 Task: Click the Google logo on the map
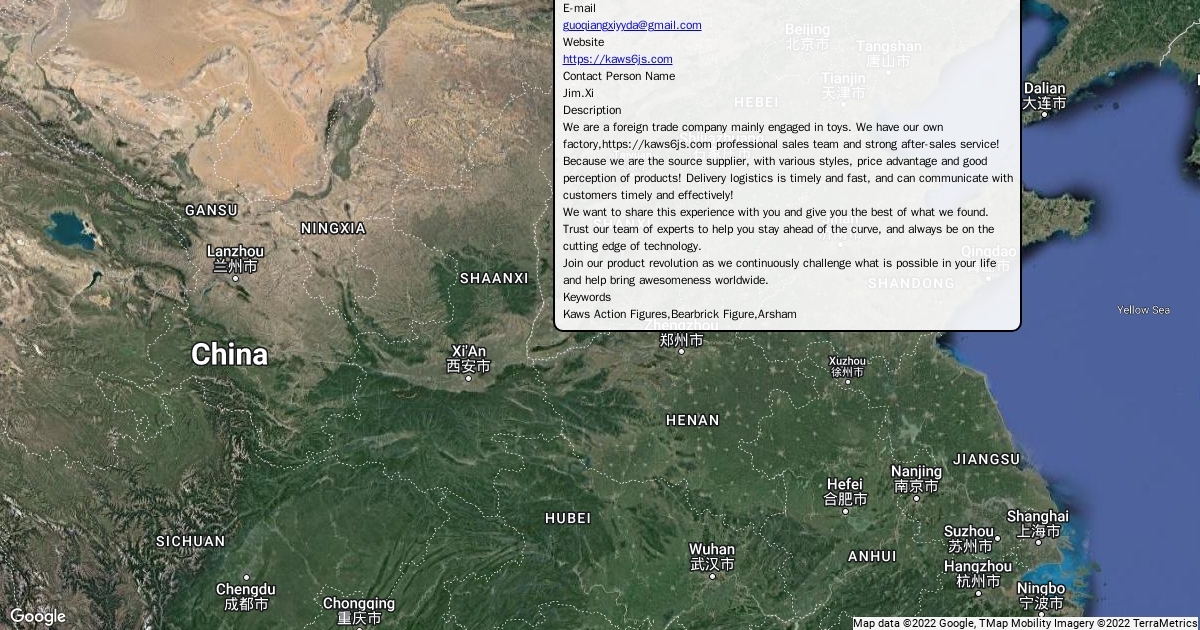click(x=38, y=616)
